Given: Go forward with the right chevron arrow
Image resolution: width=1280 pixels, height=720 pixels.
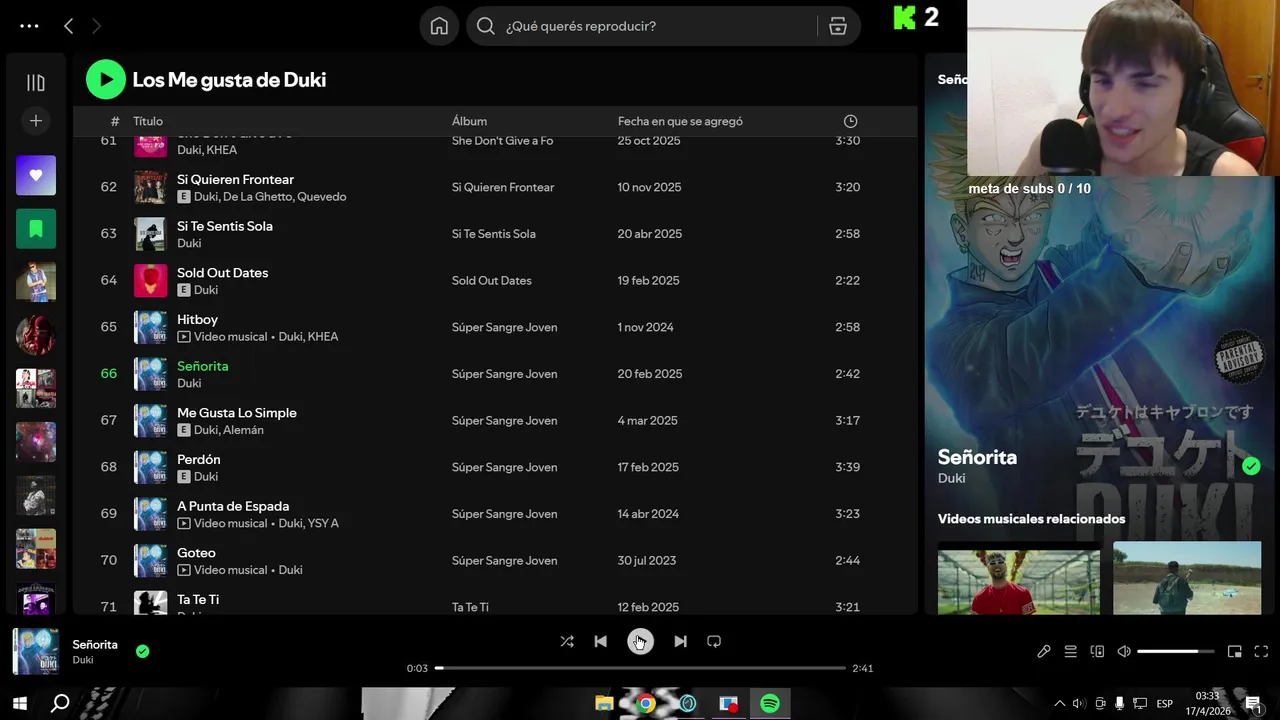Looking at the screenshot, I should click(x=96, y=26).
